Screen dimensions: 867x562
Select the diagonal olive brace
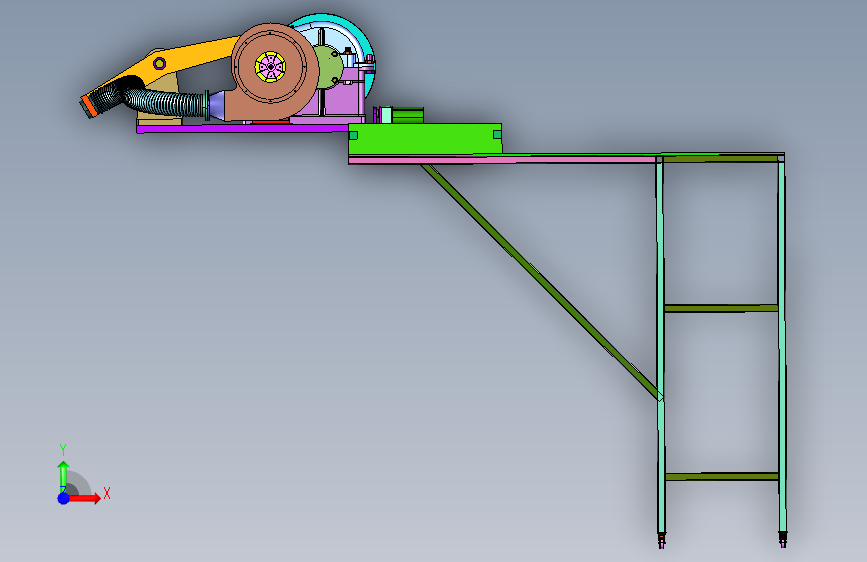pos(541,281)
